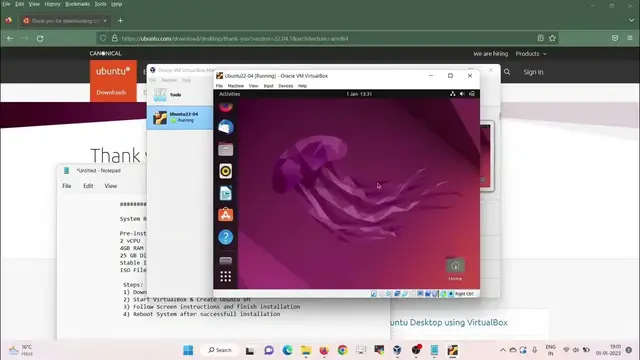Open the Help menu of the VM window
Screen dimensions: 640x360
point(302,86)
